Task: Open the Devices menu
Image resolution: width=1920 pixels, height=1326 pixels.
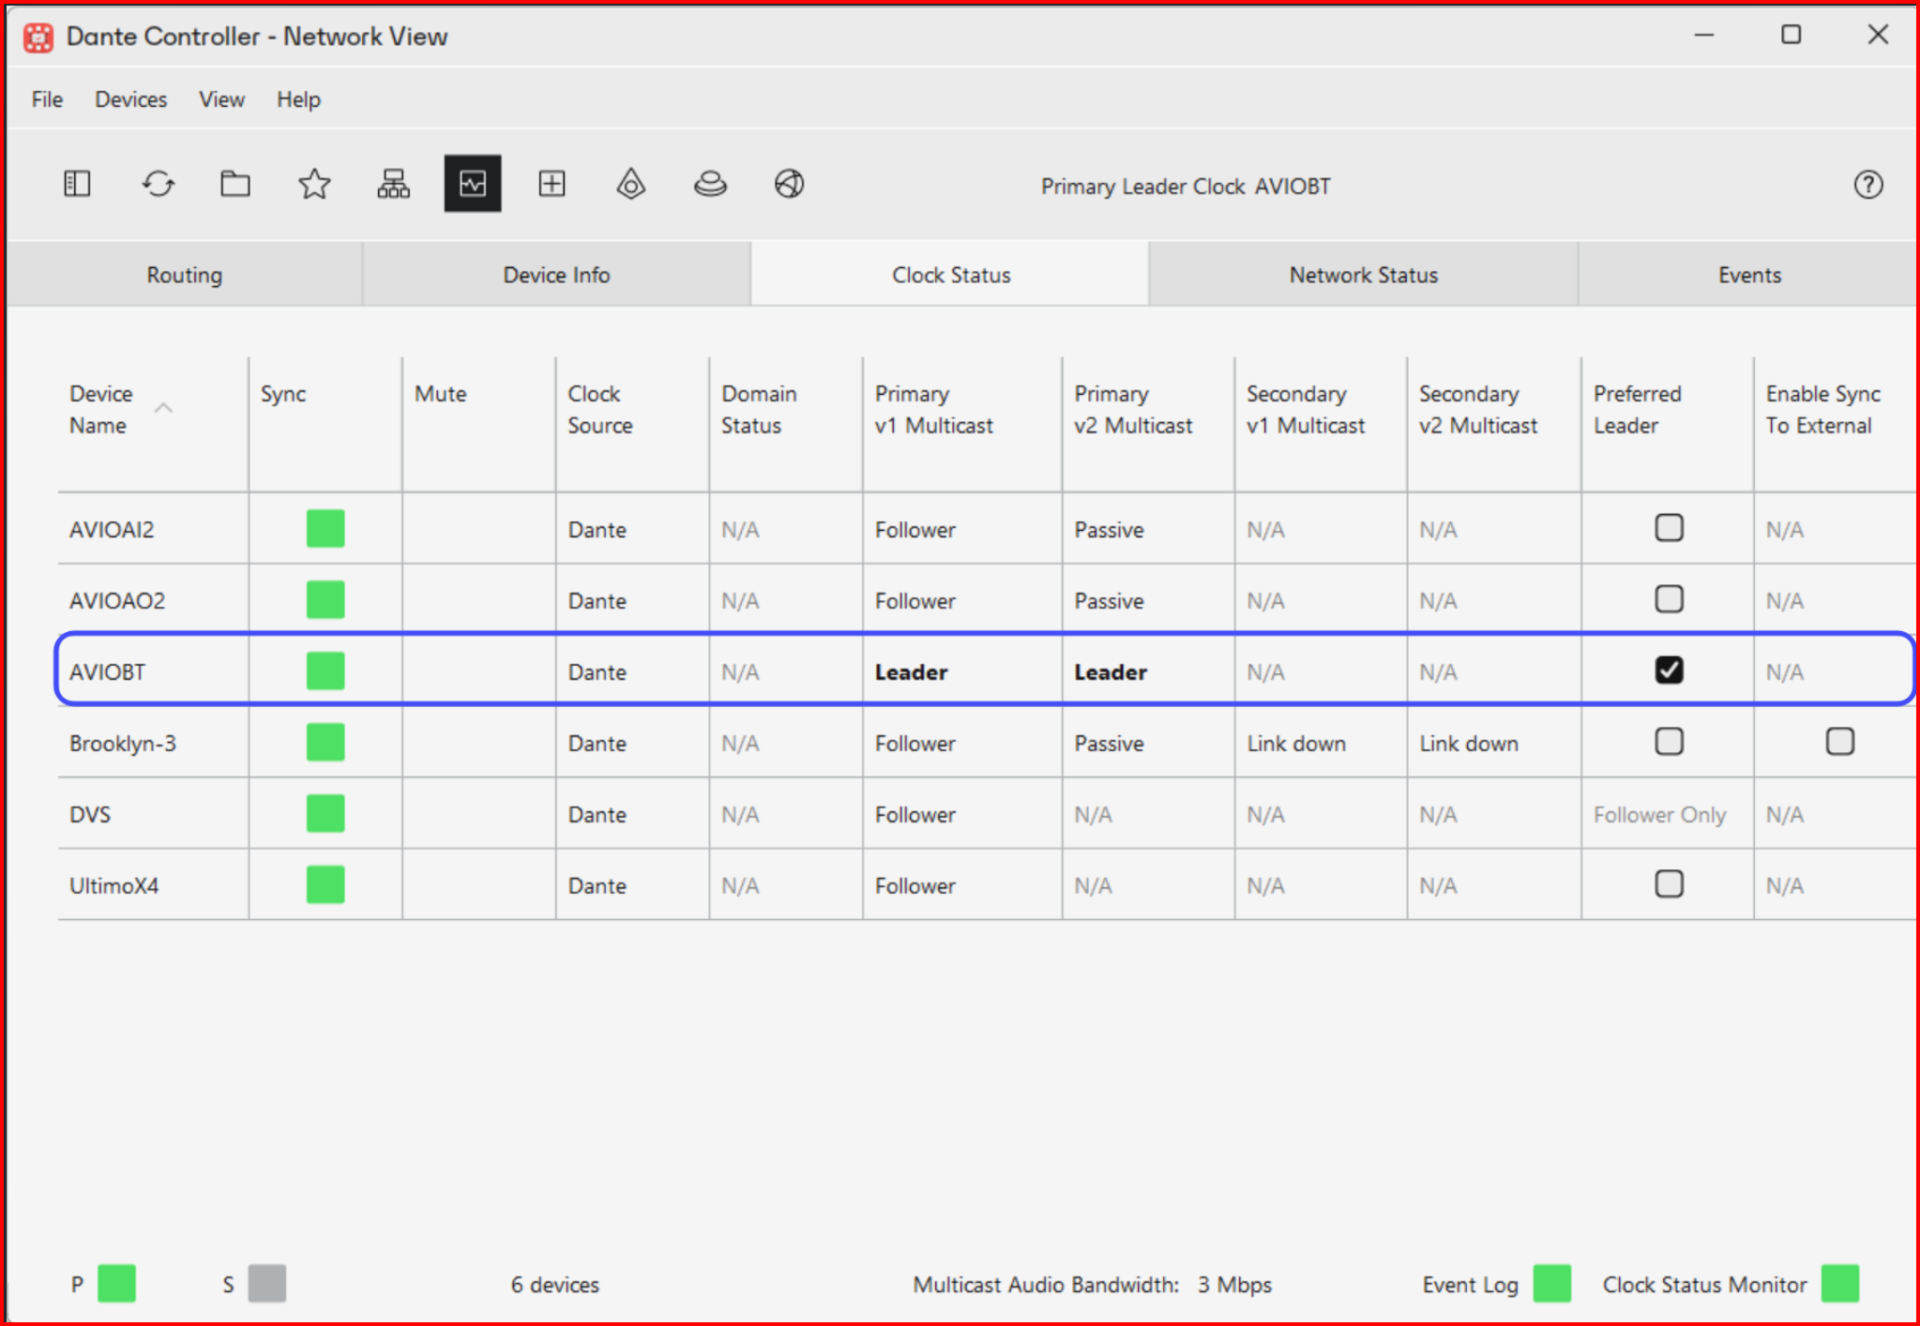Action: (x=130, y=100)
